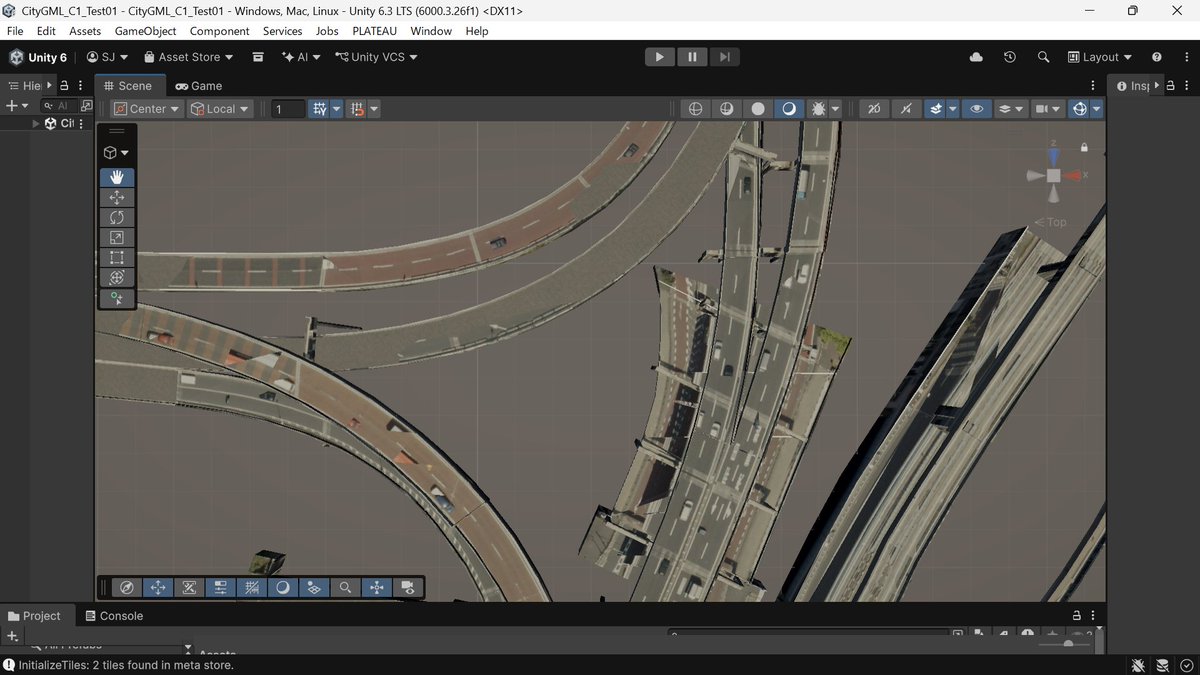The image size is (1200, 675).
Task: Select shaded draw mode
Action: (789, 109)
